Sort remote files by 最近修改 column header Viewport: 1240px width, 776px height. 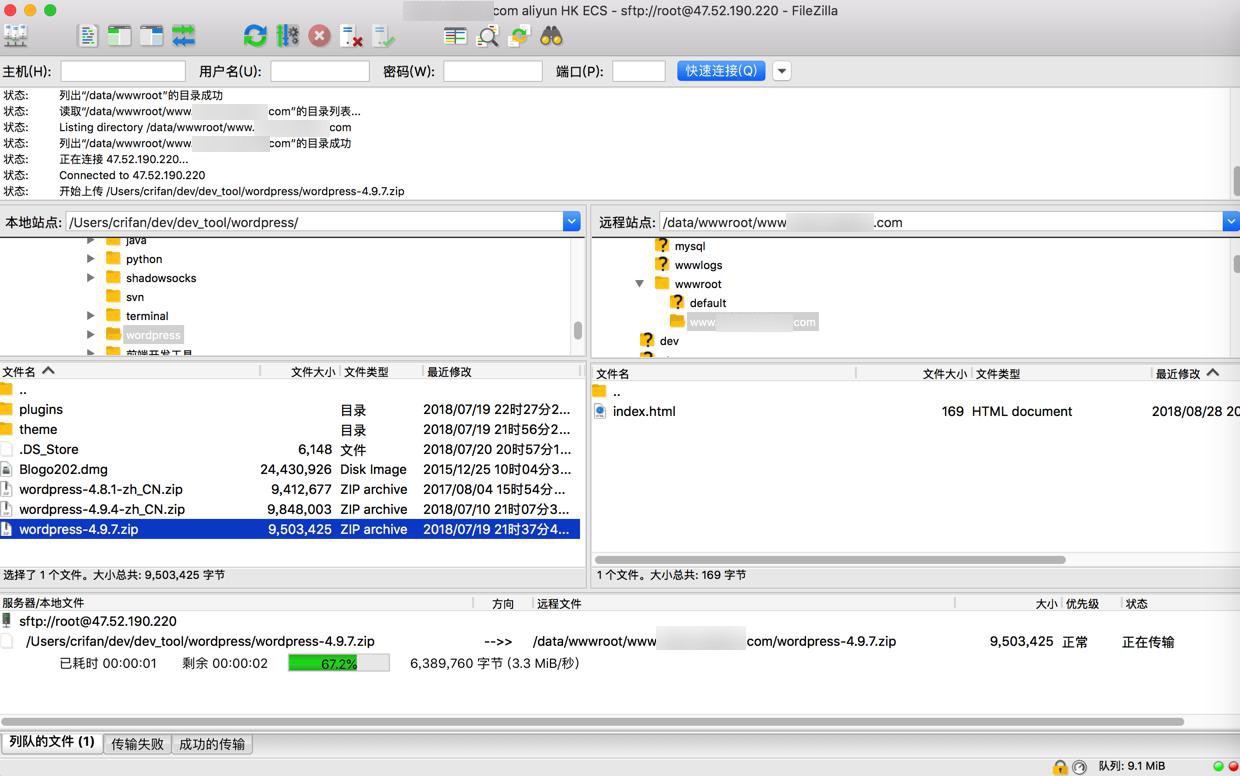[1196, 373]
